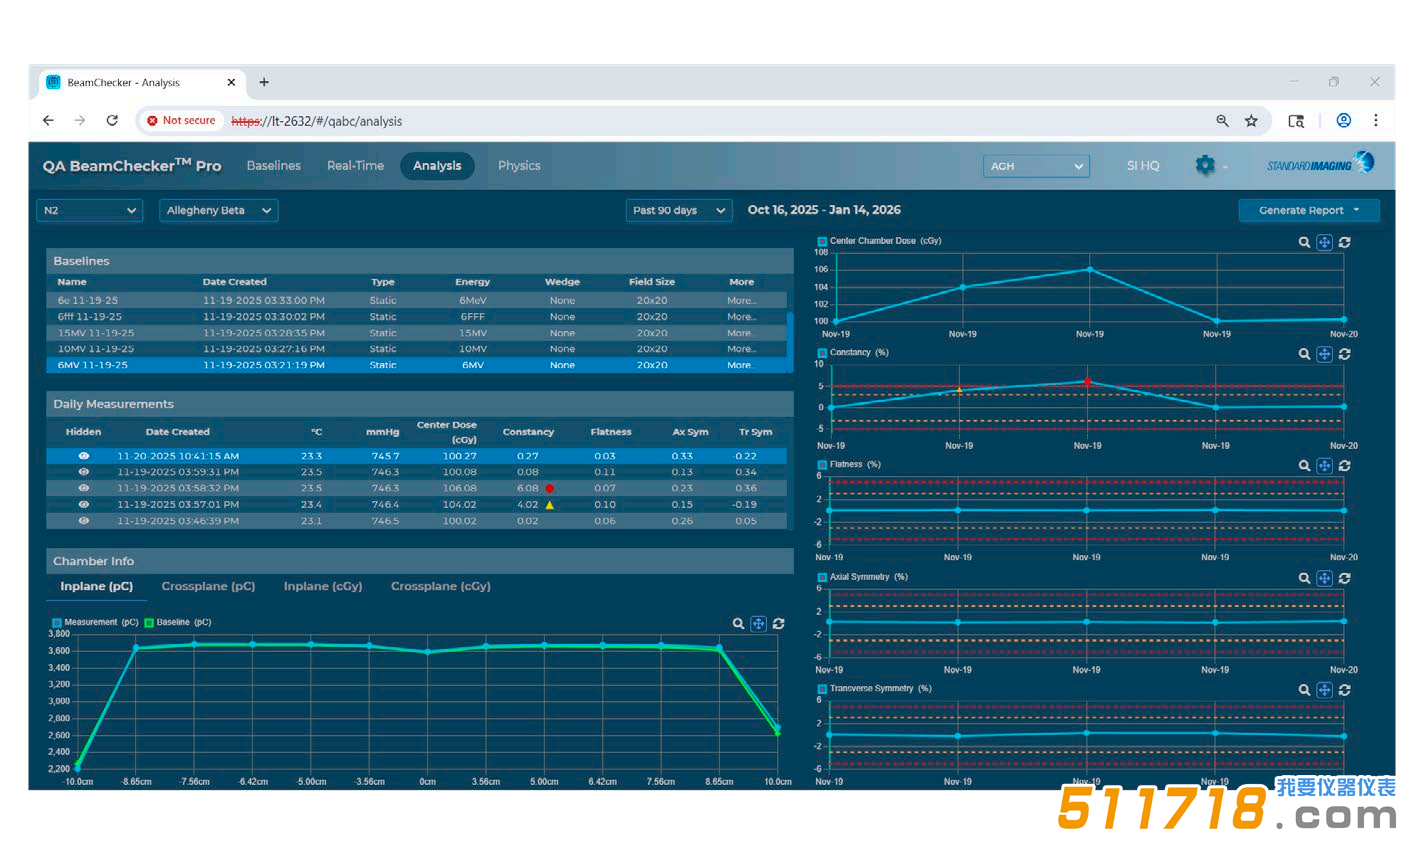Open the Past 90 days range dropdown
The image size is (1424, 854).
679,210
